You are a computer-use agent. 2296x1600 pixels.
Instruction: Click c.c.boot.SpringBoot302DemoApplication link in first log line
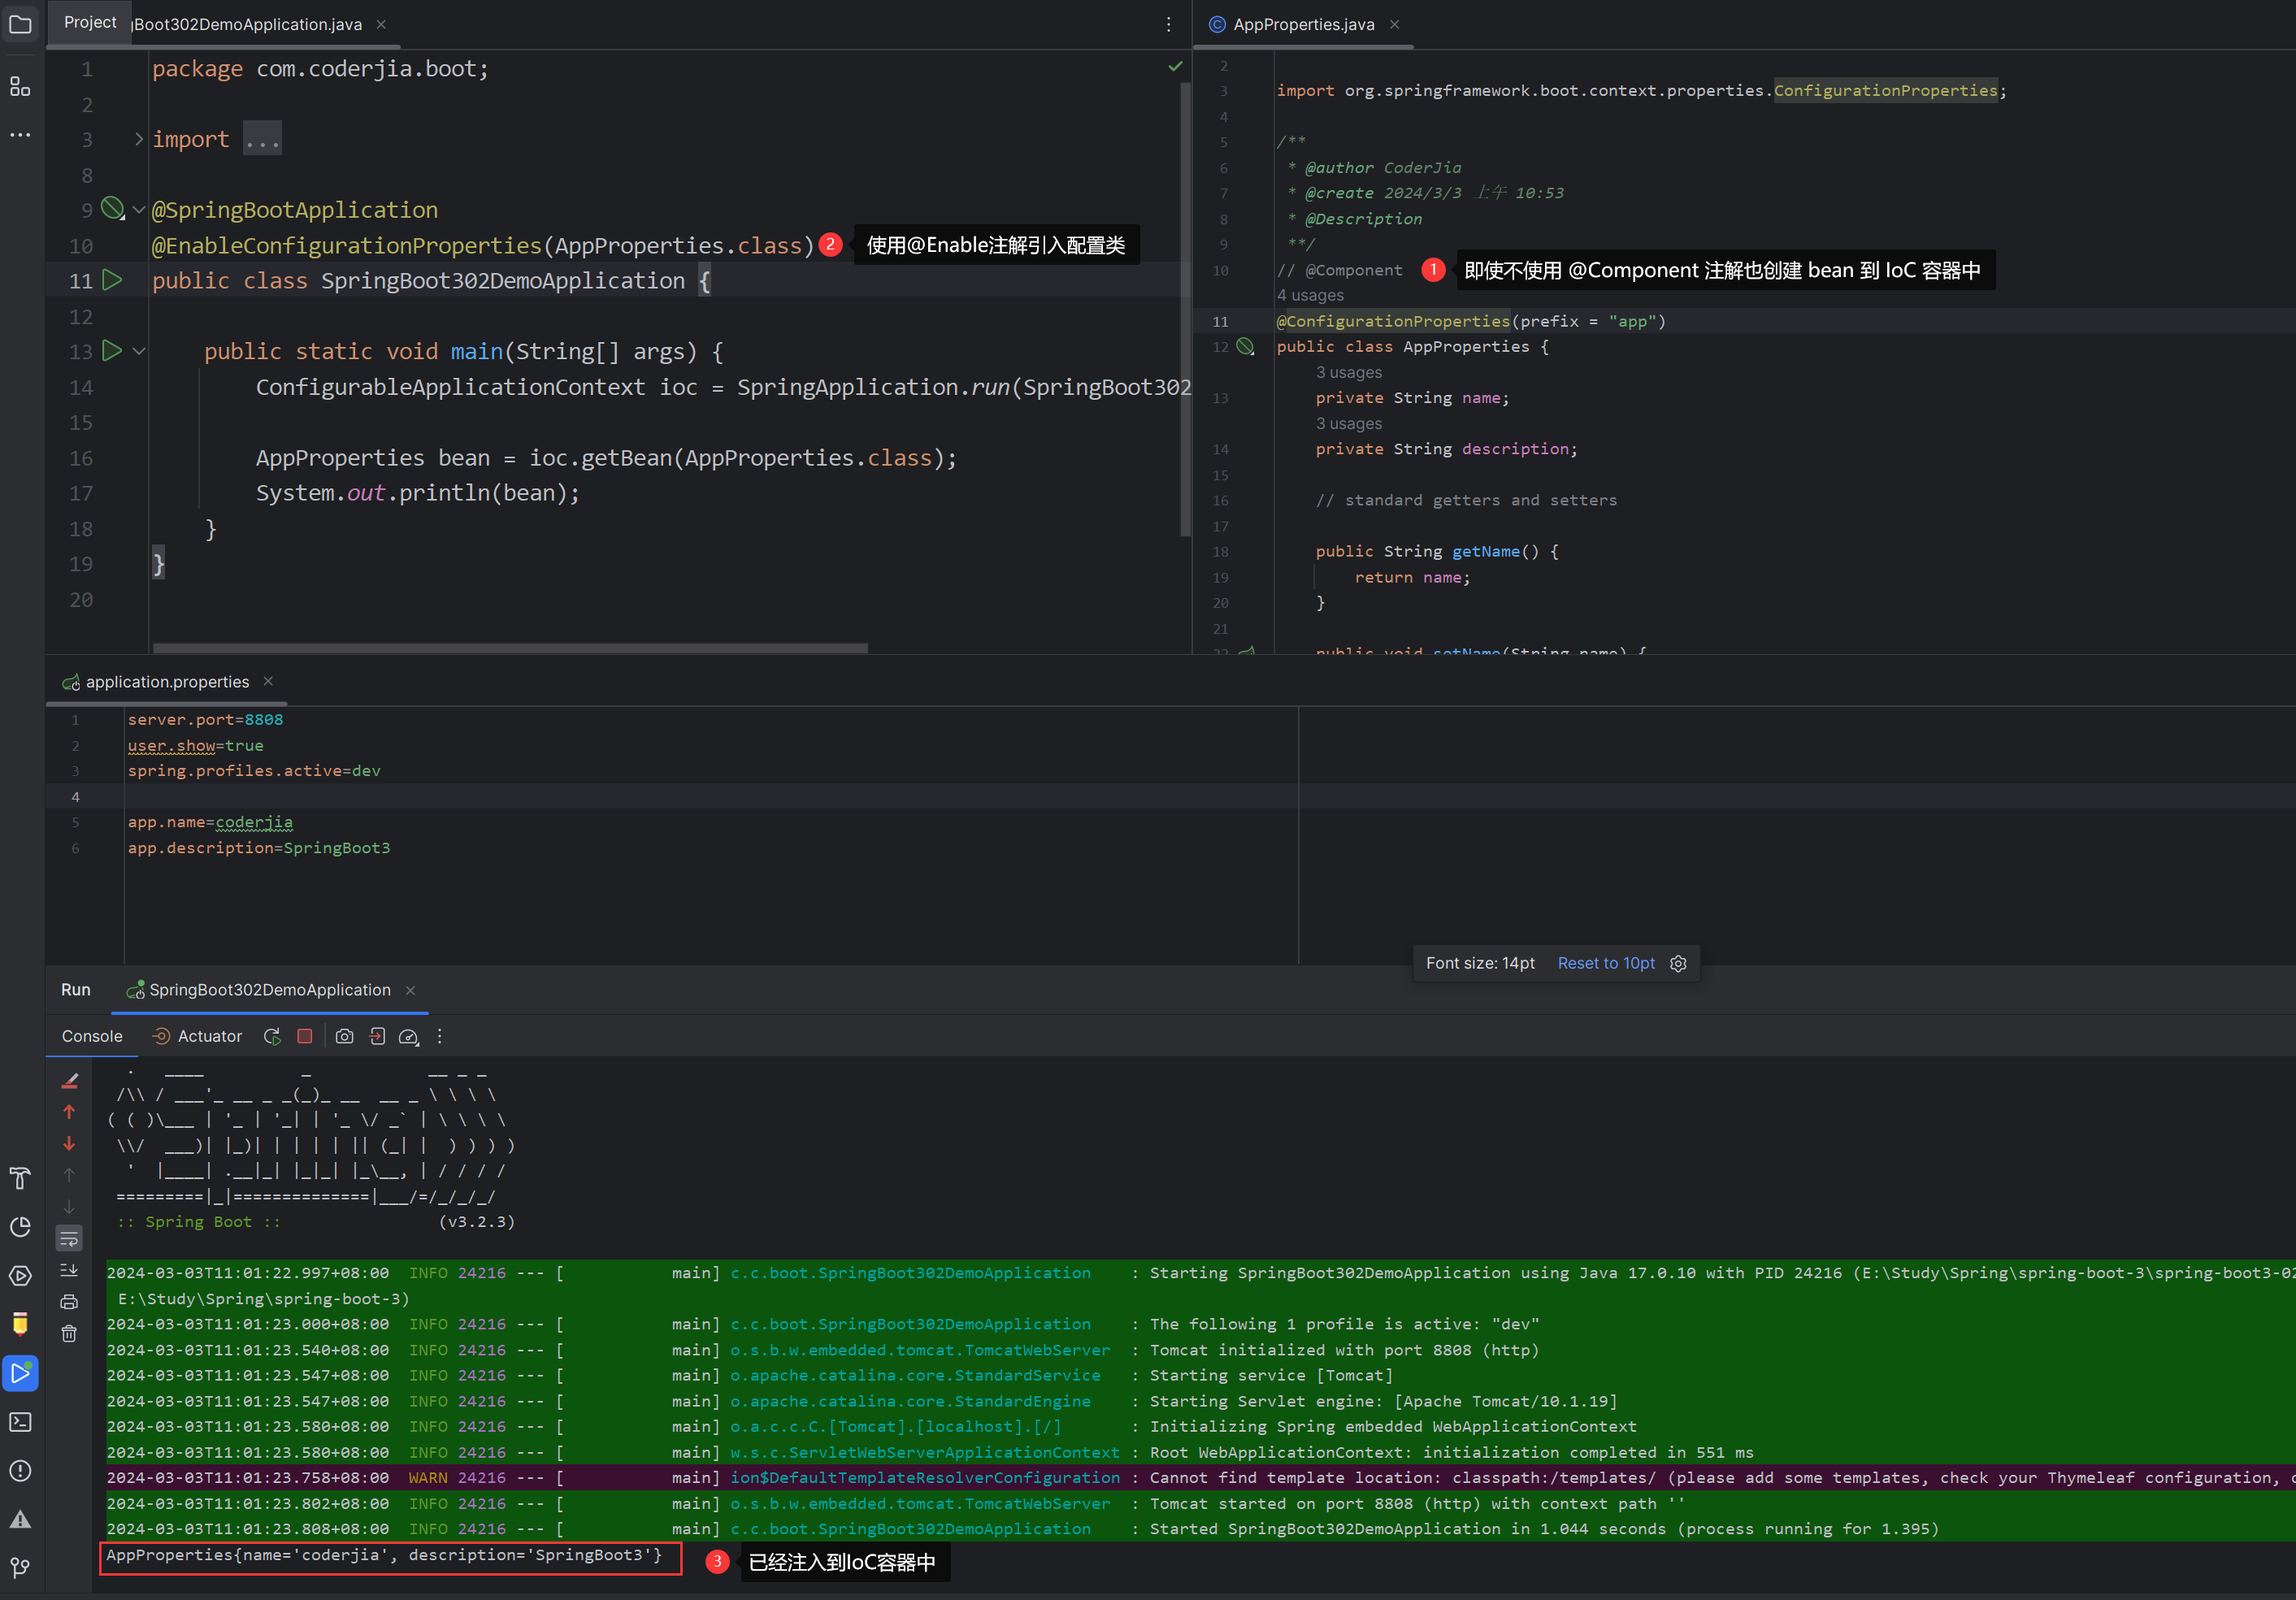[x=910, y=1273]
